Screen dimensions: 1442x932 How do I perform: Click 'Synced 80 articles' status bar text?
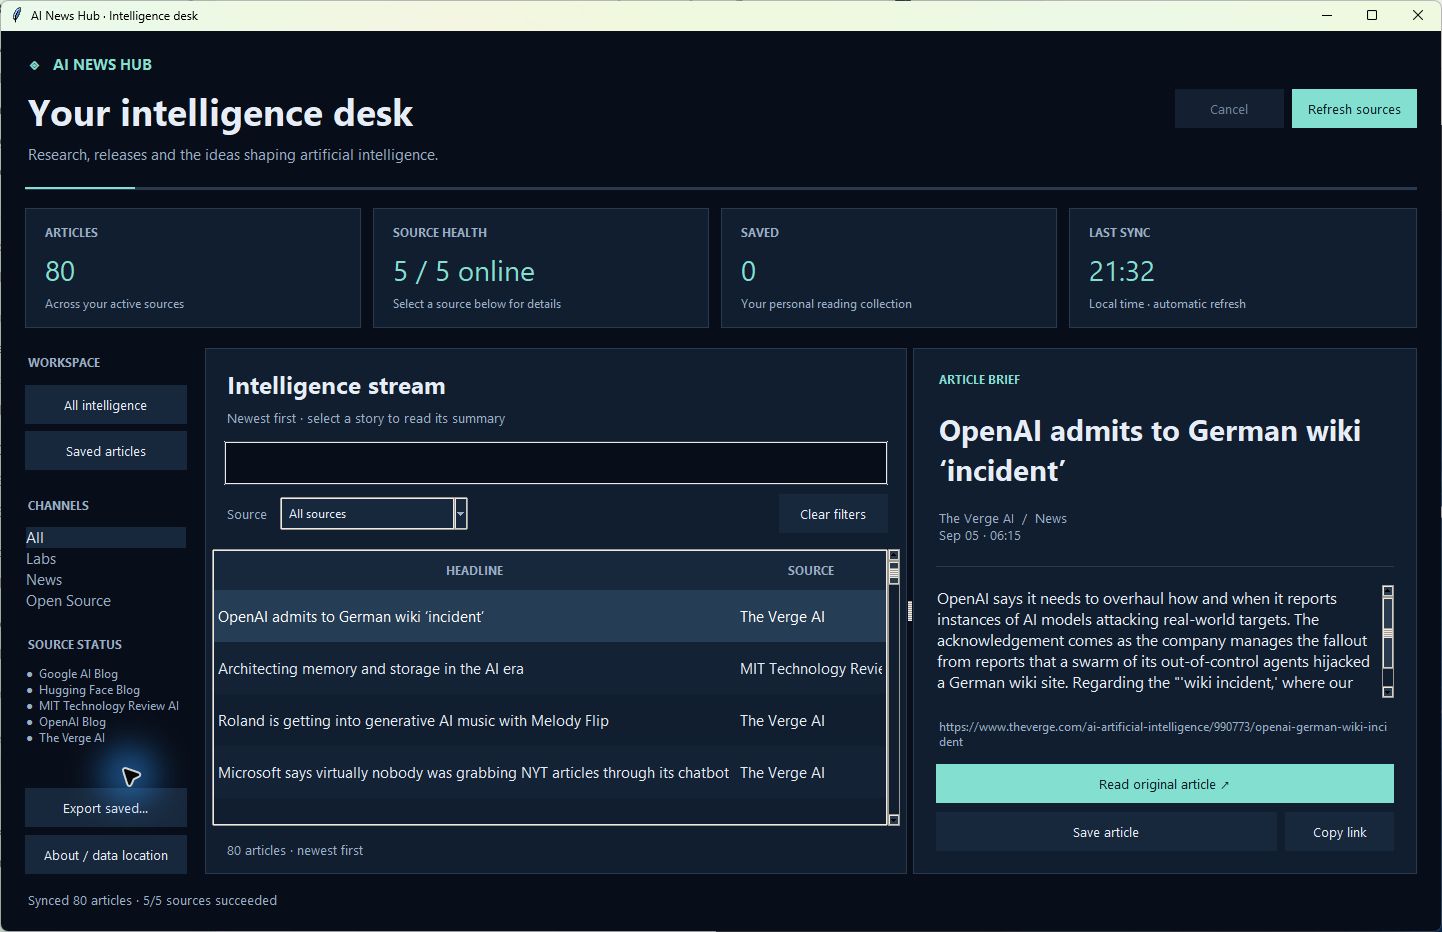click(152, 900)
